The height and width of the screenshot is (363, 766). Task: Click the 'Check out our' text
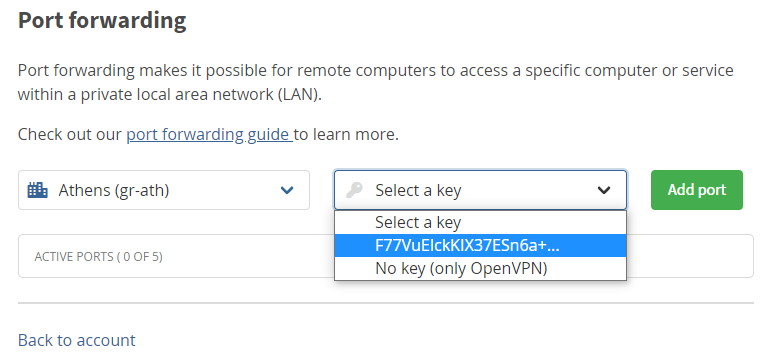(x=69, y=134)
